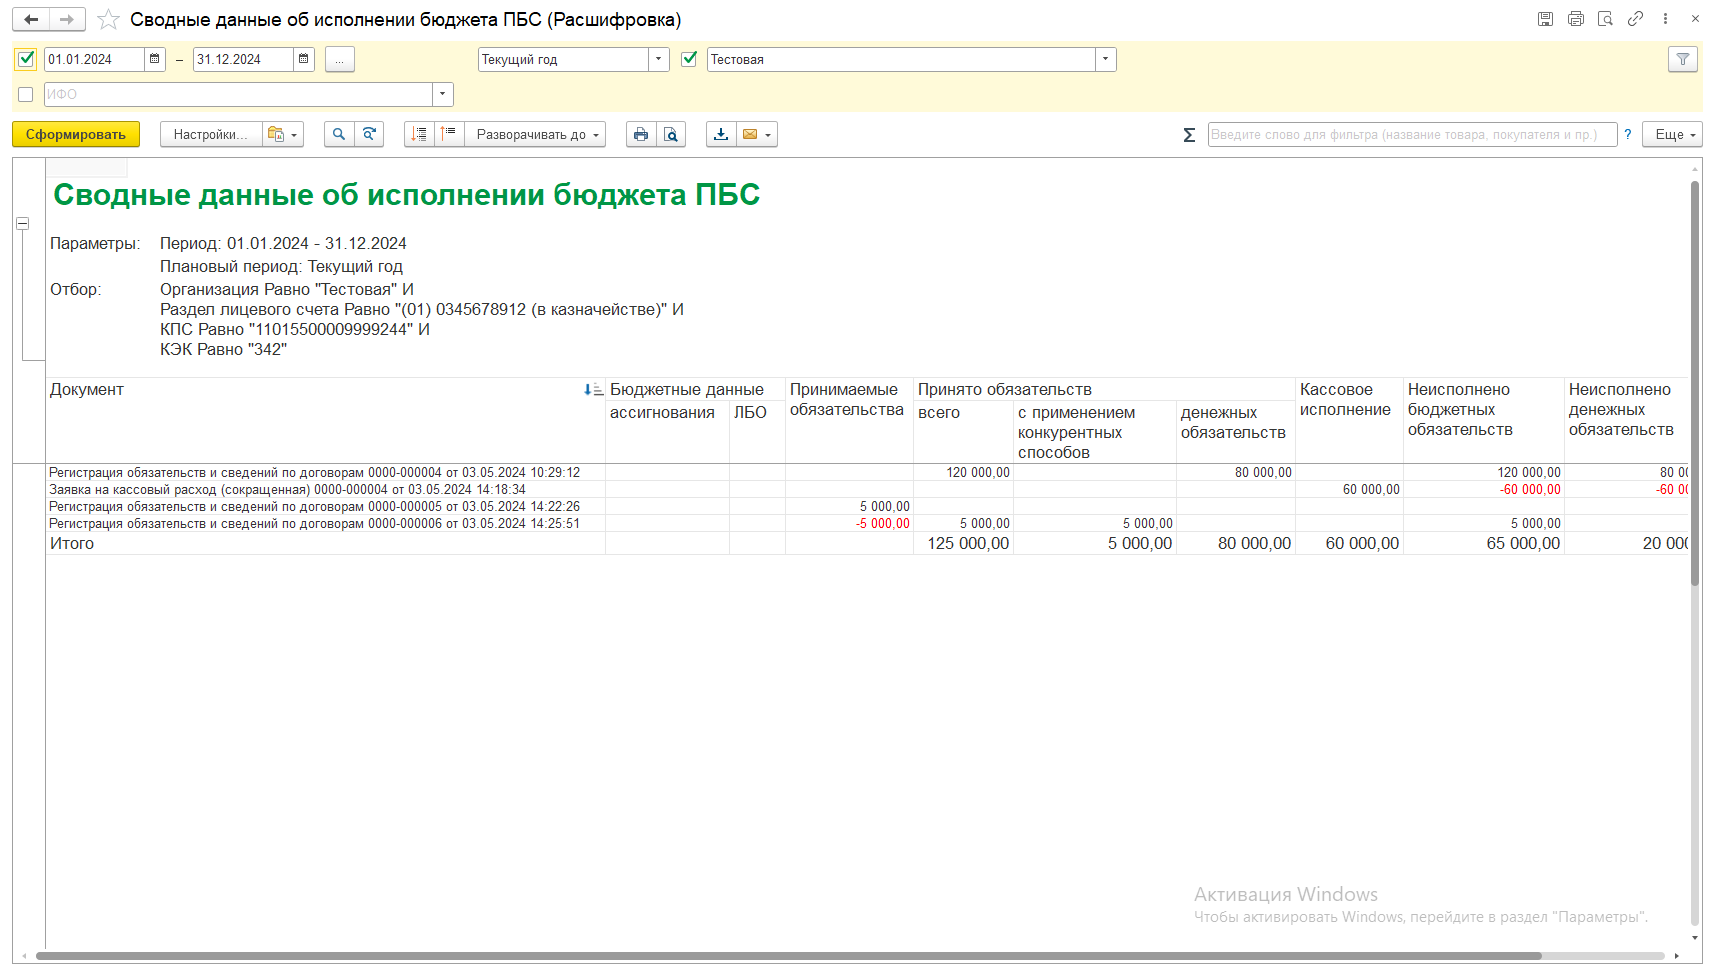Click the ЛБО column subheader
Image resolution: width=1717 pixels, height=973 pixels.
pyautogui.click(x=750, y=412)
